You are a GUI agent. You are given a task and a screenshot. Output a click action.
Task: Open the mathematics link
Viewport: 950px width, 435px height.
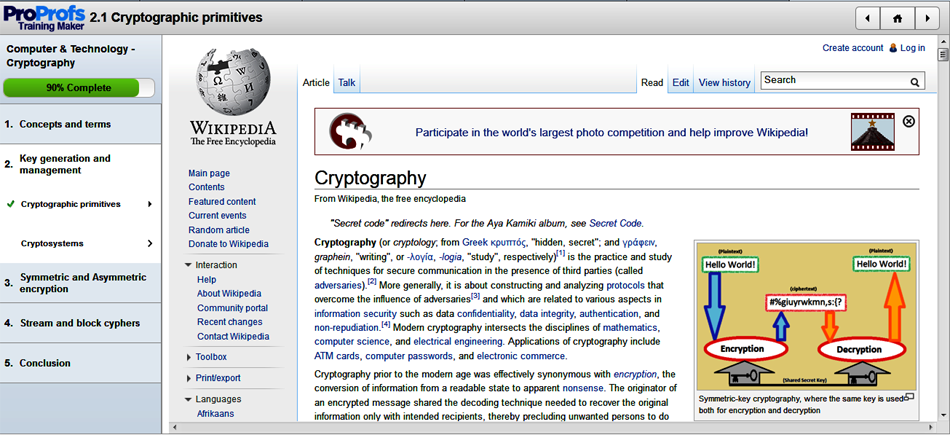pyautogui.click(x=630, y=328)
